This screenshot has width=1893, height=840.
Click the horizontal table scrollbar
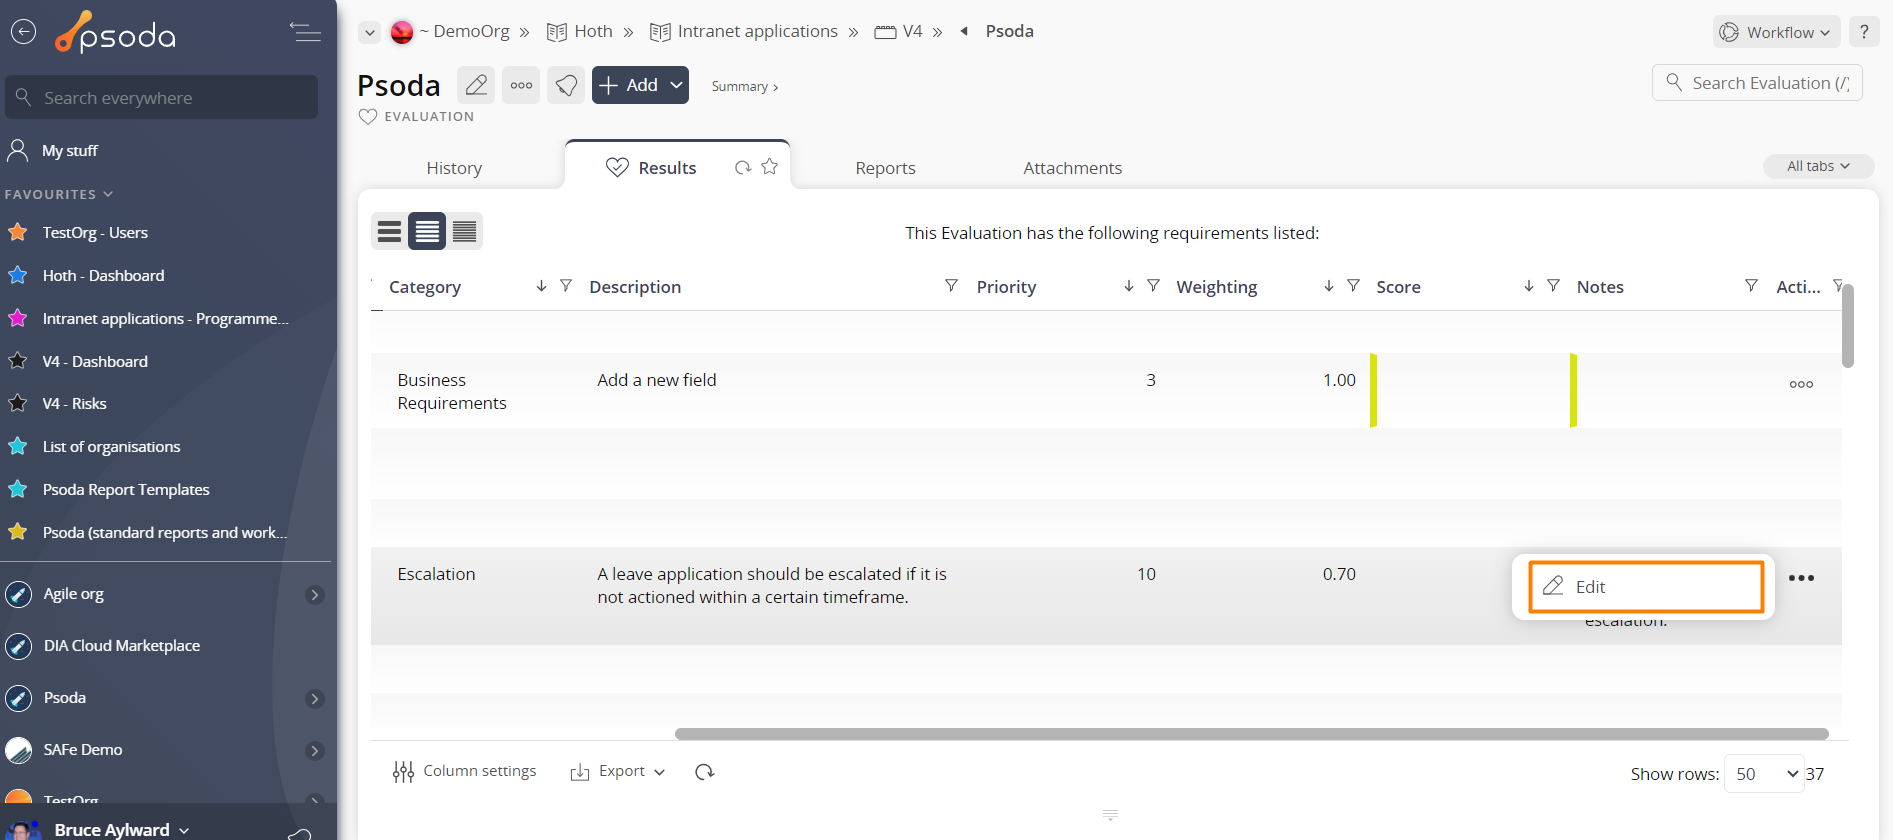click(1251, 734)
